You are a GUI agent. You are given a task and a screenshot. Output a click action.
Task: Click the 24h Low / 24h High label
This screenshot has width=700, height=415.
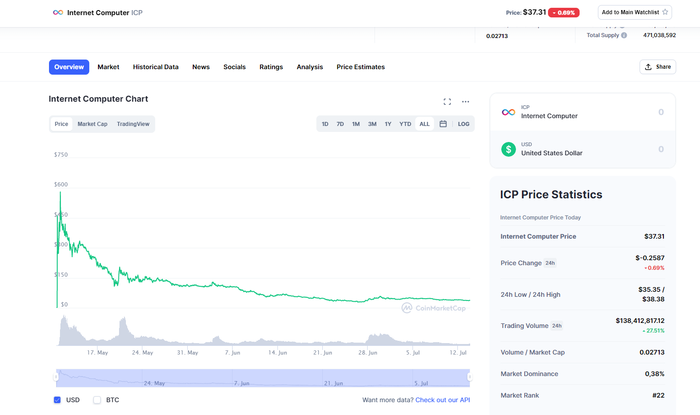click(530, 295)
